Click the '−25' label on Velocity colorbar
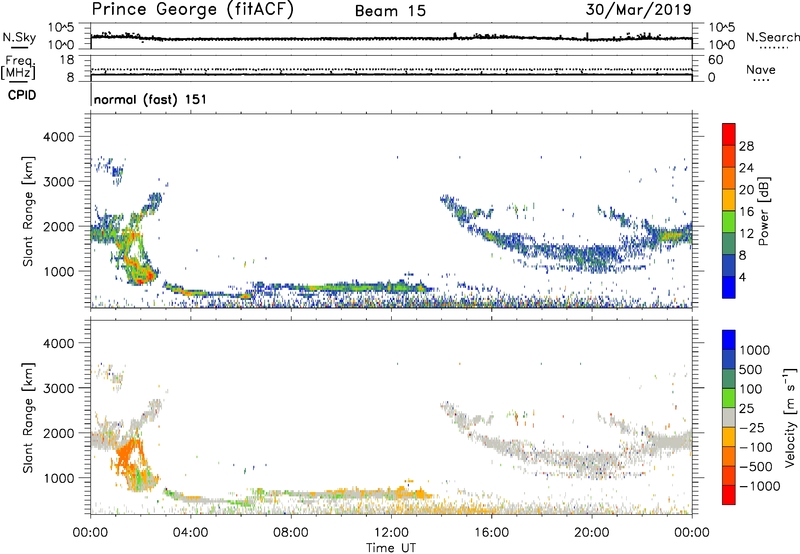Screen dimensions: 800x554 point(752,427)
